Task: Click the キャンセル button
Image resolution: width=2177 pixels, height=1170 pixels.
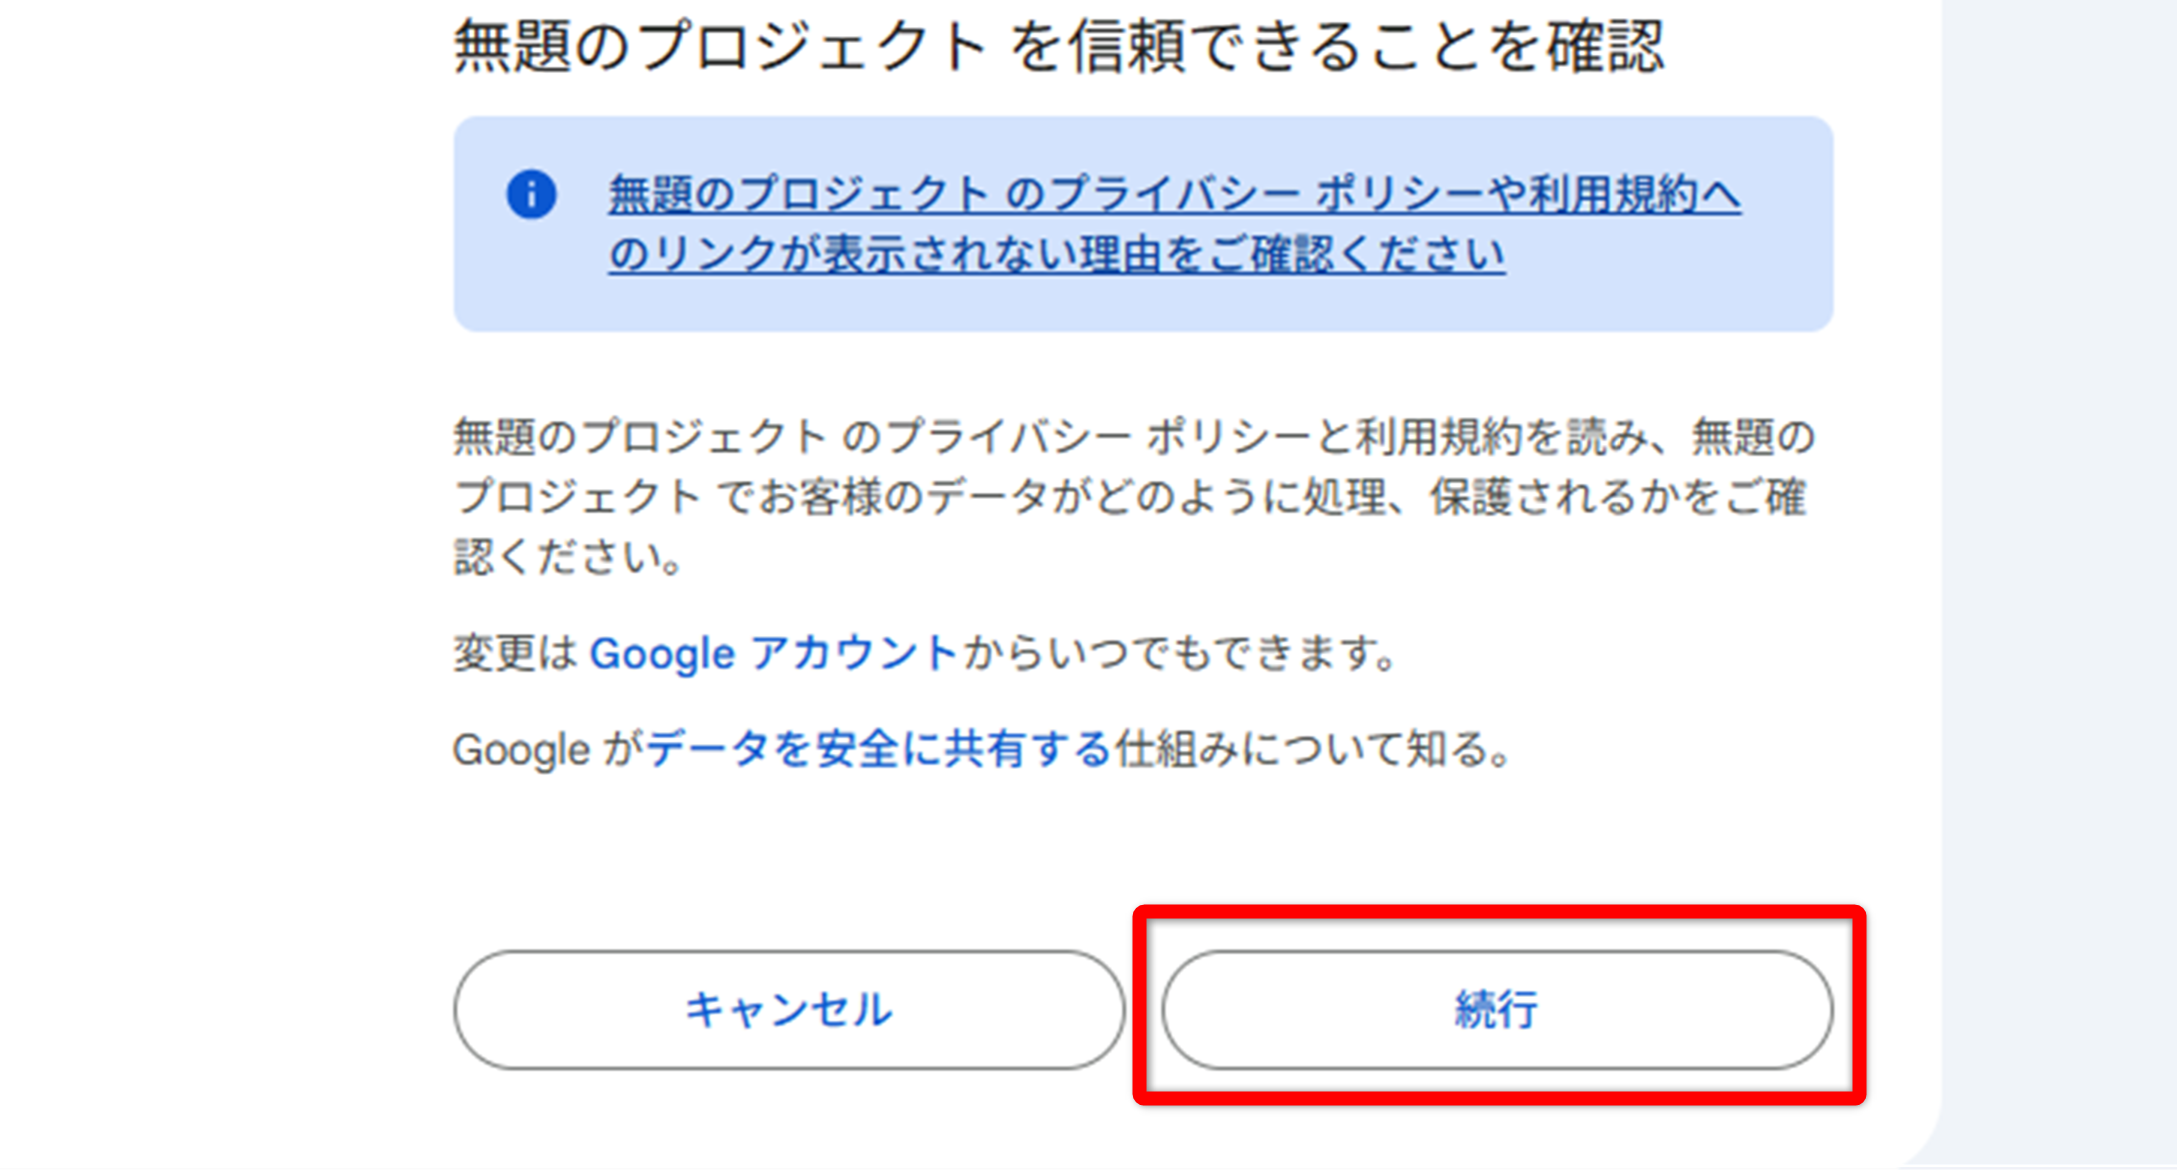Action: pos(789,1010)
